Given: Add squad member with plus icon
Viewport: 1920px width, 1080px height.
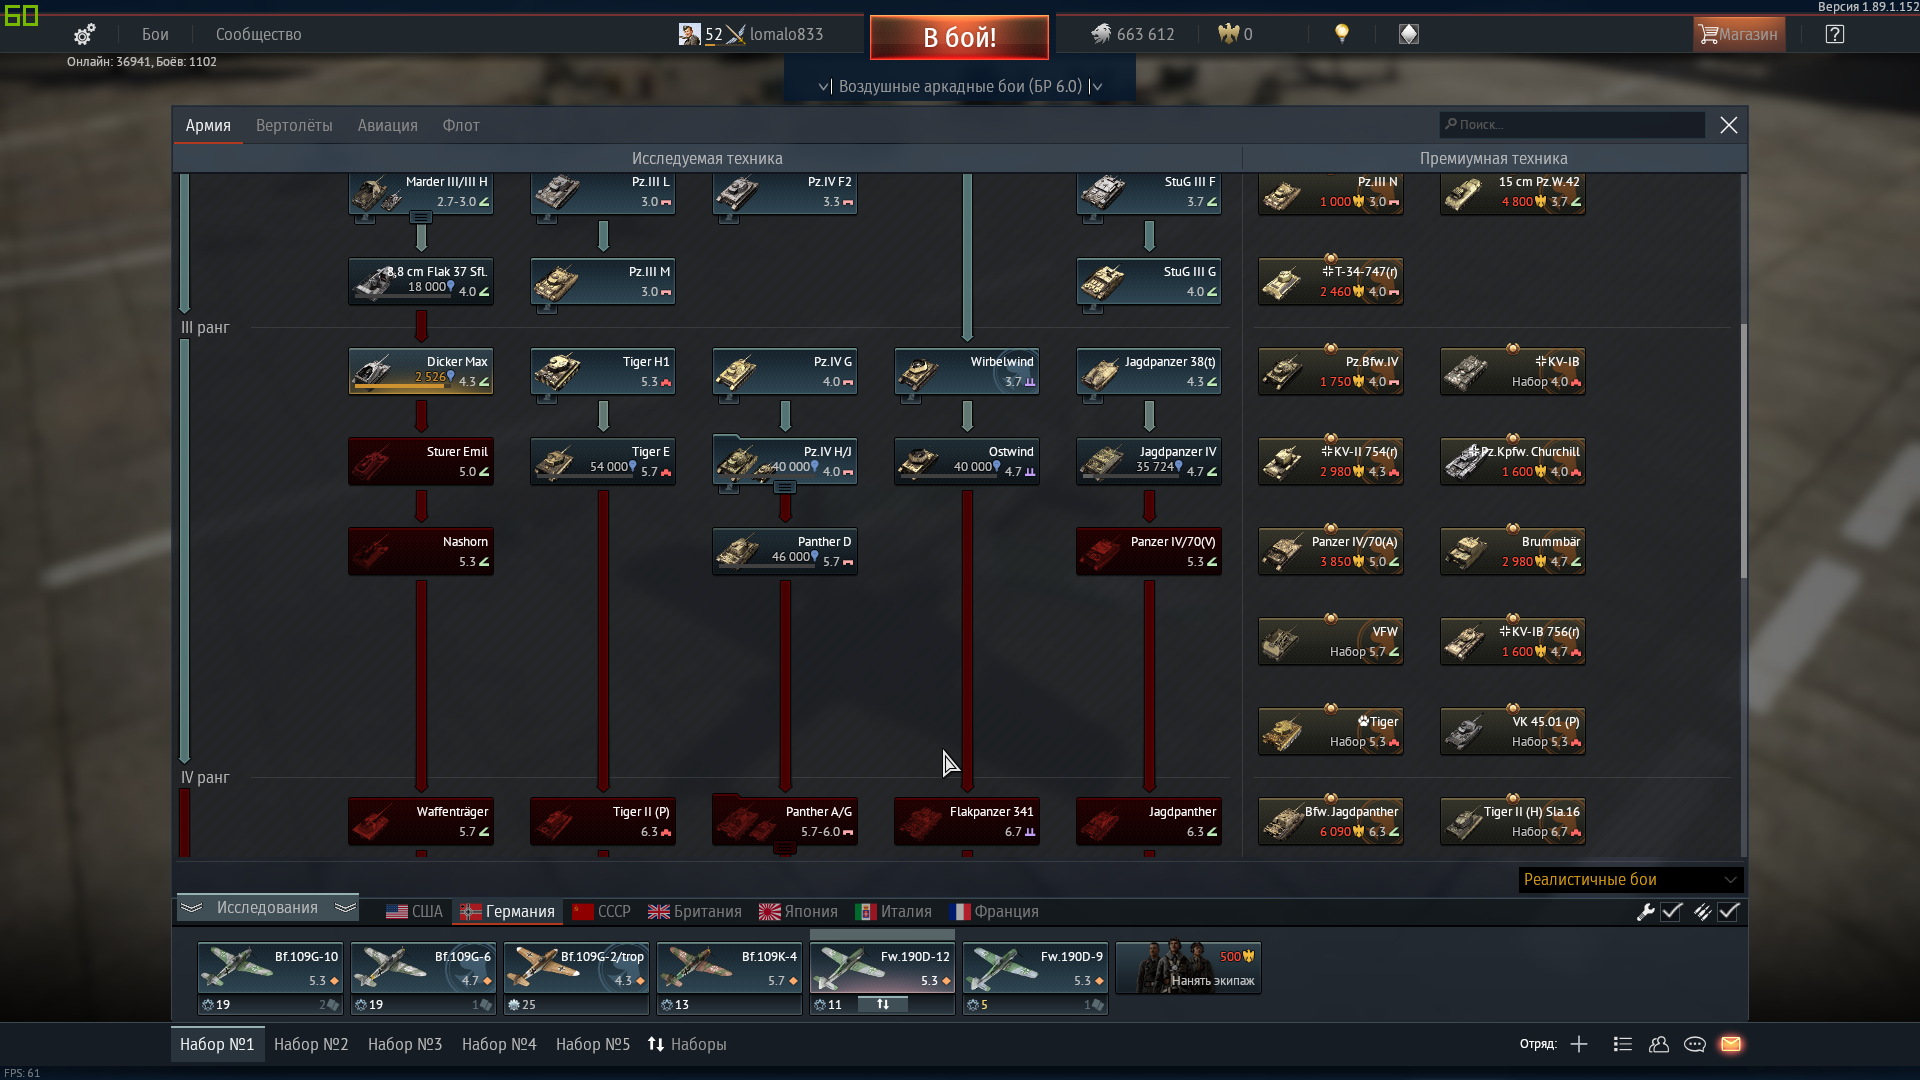Looking at the screenshot, I should click(x=1578, y=1044).
